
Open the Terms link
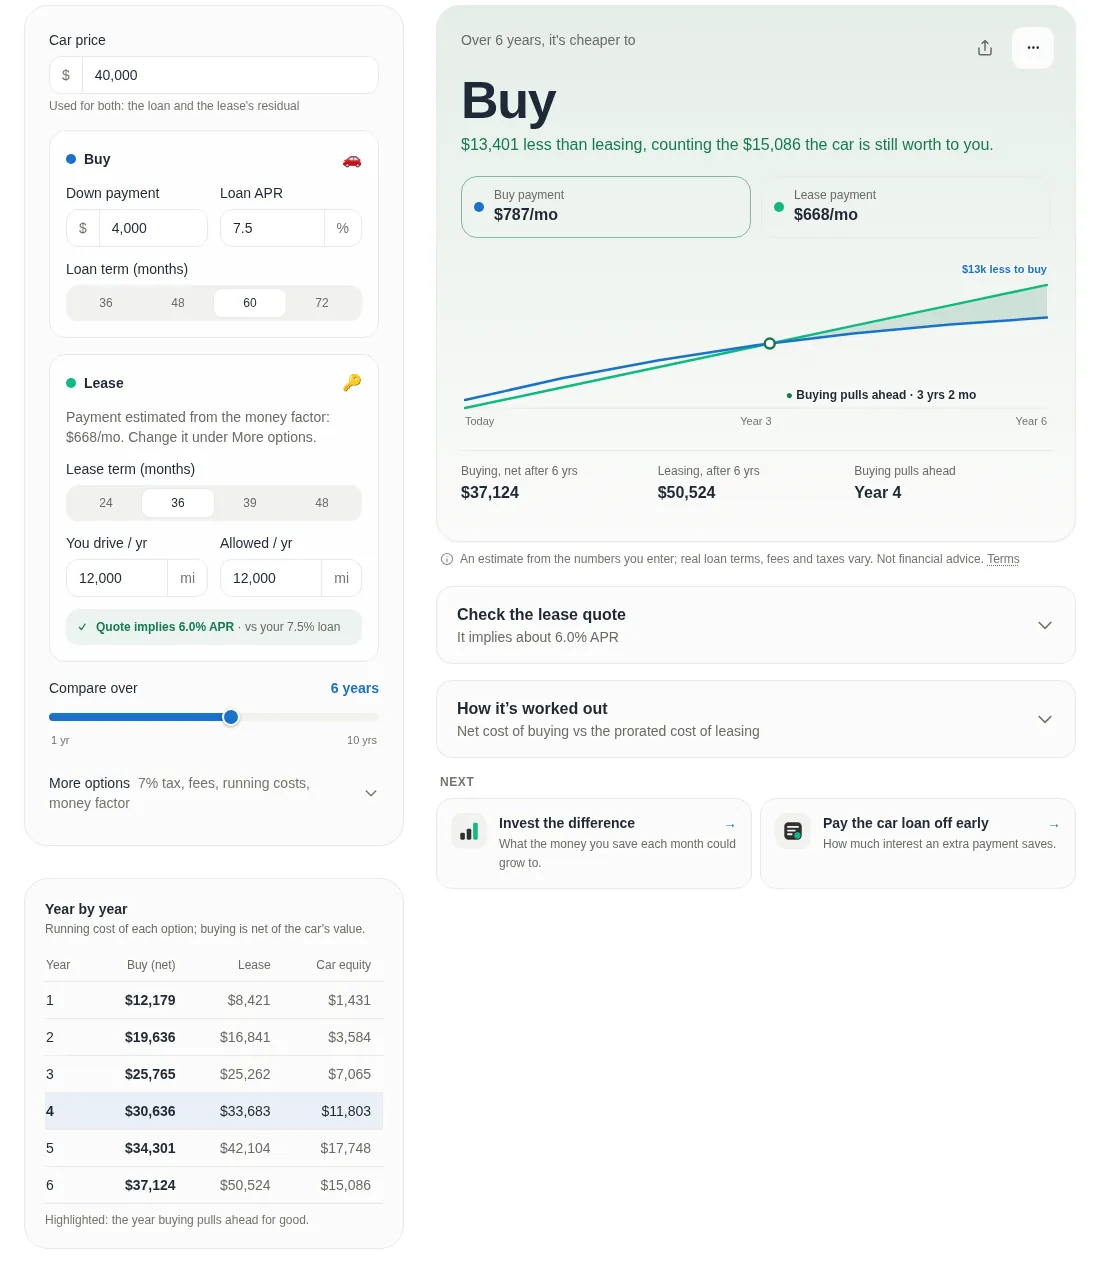point(1003,559)
